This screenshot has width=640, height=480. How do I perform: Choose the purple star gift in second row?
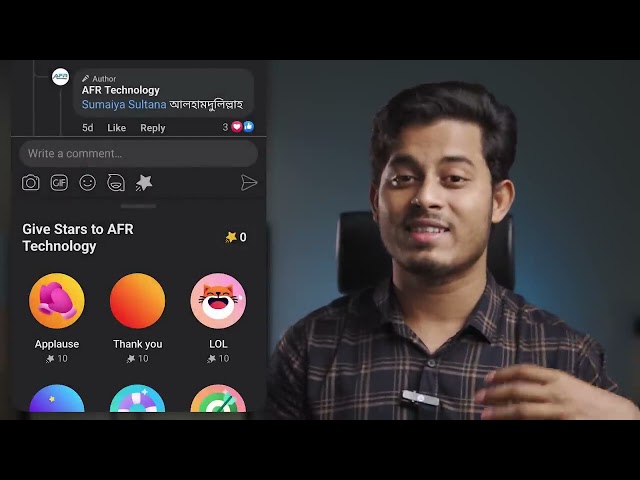[57, 398]
